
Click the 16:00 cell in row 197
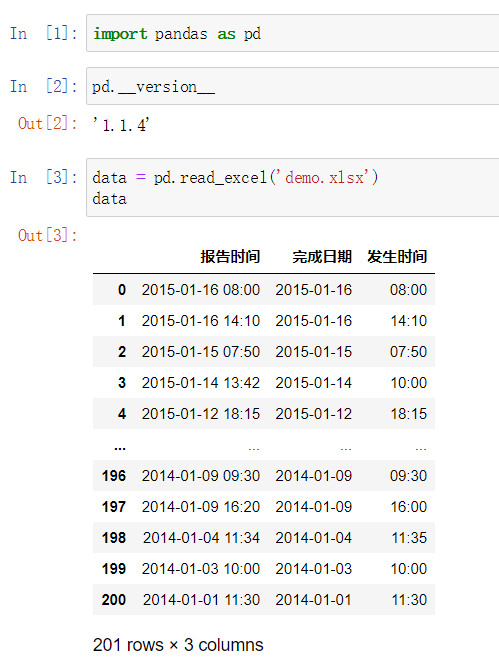tap(409, 506)
